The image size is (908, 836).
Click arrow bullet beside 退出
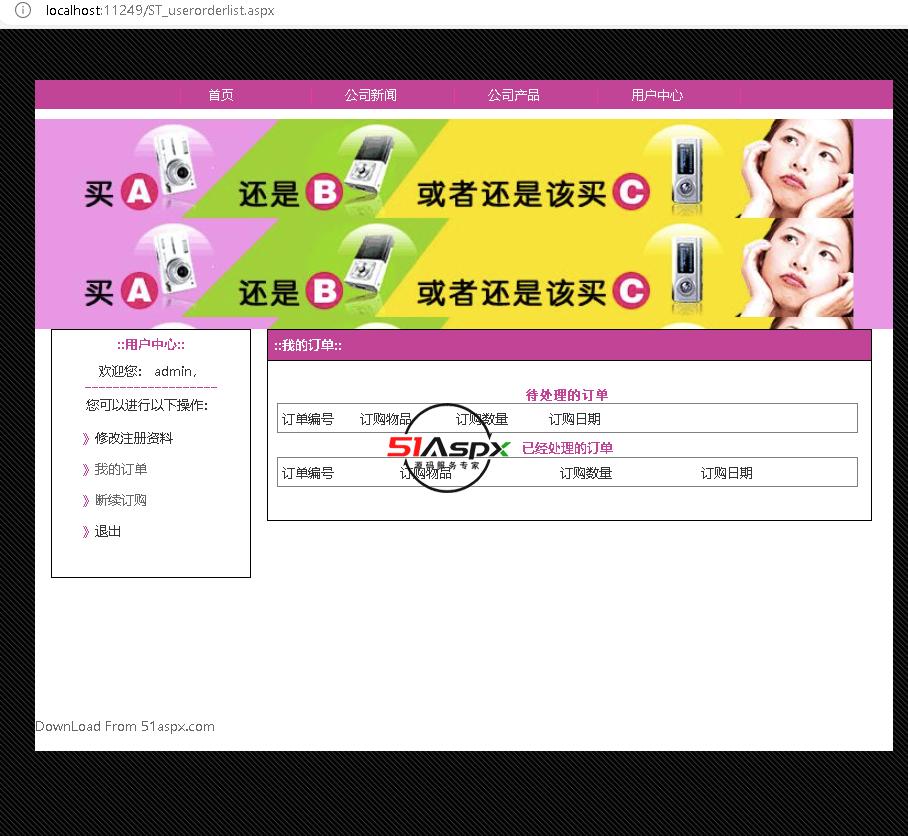coord(86,532)
